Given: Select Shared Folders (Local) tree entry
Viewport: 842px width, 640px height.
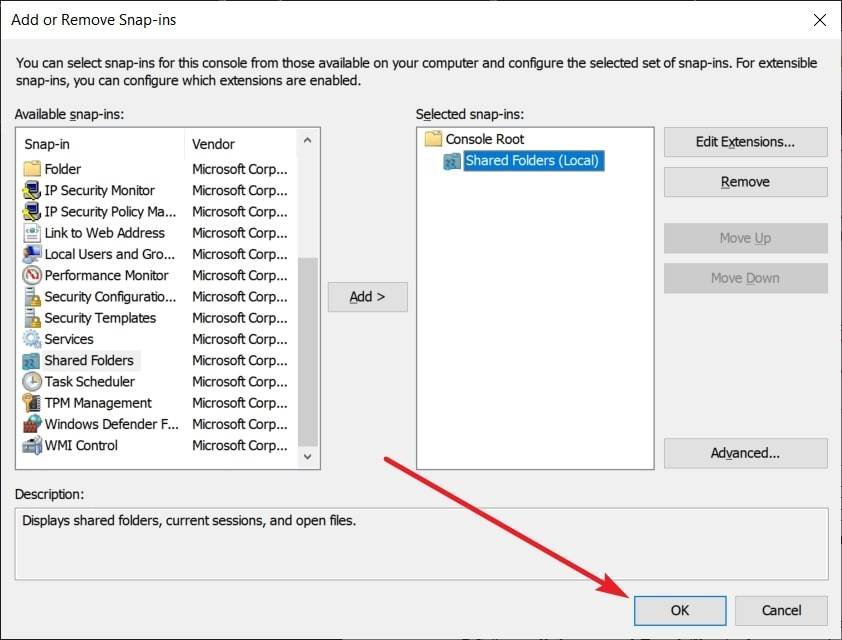Looking at the screenshot, I should (x=534, y=161).
